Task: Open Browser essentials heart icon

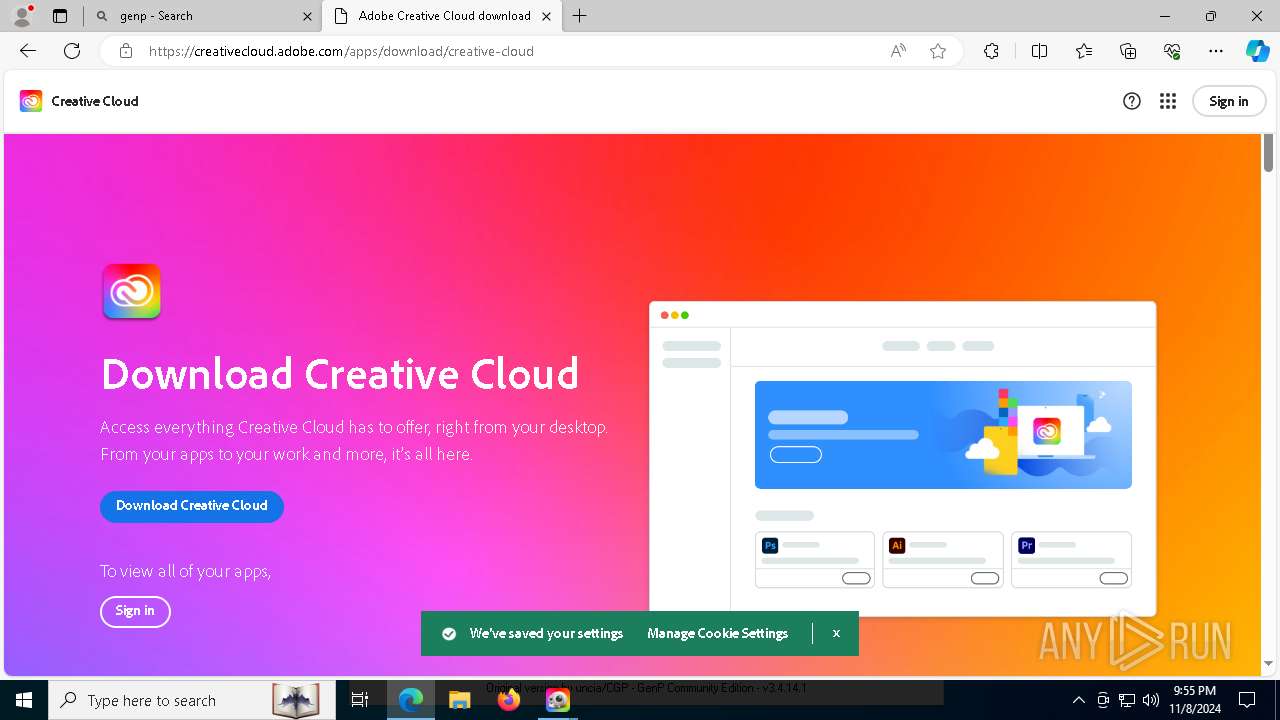Action: (x=1172, y=51)
